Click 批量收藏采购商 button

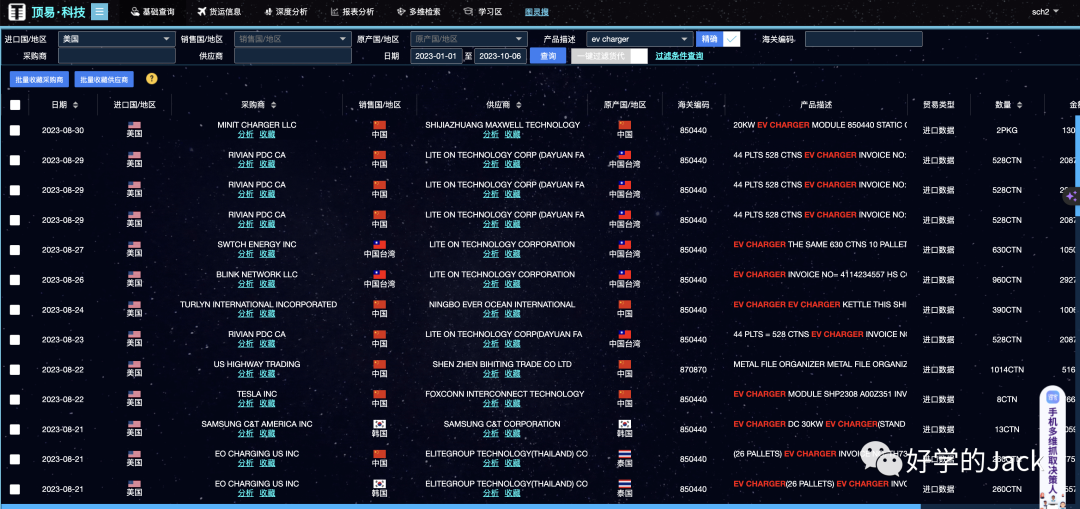coord(39,80)
